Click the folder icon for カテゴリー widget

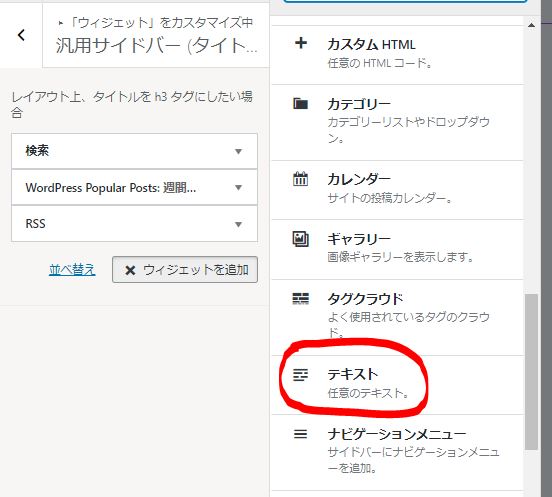(x=301, y=104)
